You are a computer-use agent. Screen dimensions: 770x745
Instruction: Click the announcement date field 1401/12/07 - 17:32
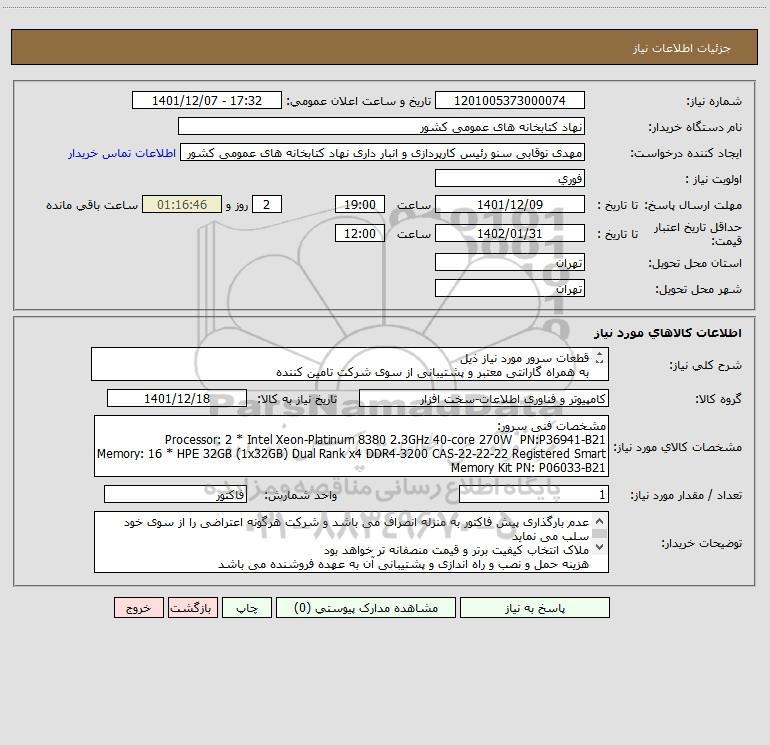point(207,100)
